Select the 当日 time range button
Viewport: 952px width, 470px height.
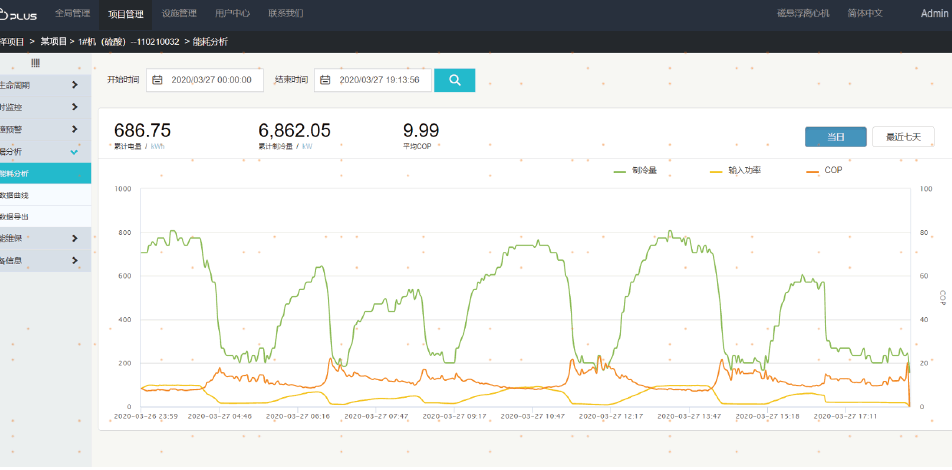tap(835, 137)
